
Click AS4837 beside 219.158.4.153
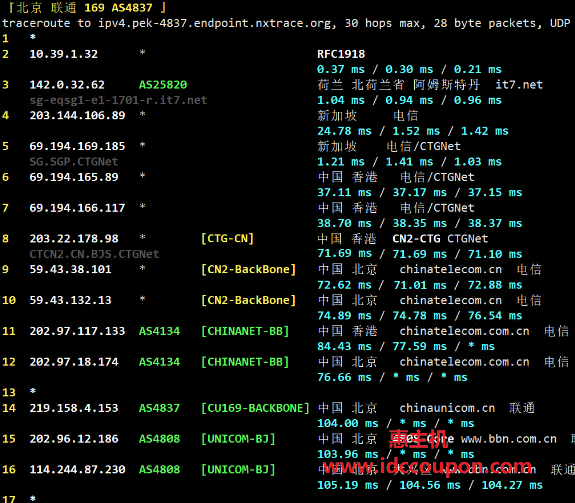click(159, 408)
